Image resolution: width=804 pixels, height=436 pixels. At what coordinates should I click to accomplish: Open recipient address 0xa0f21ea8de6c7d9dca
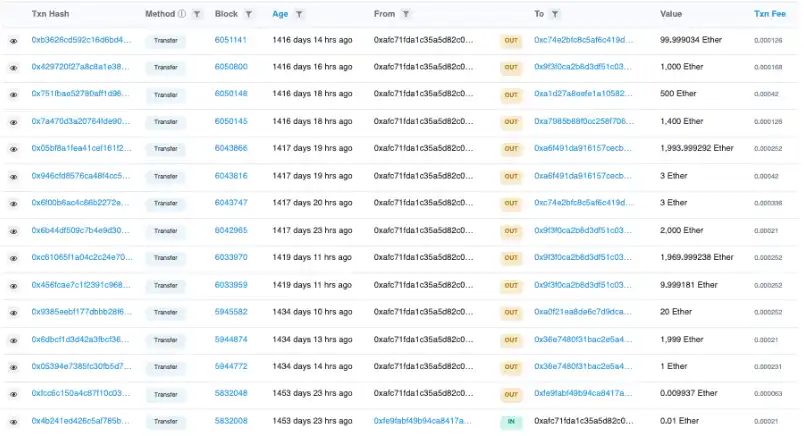(582, 311)
